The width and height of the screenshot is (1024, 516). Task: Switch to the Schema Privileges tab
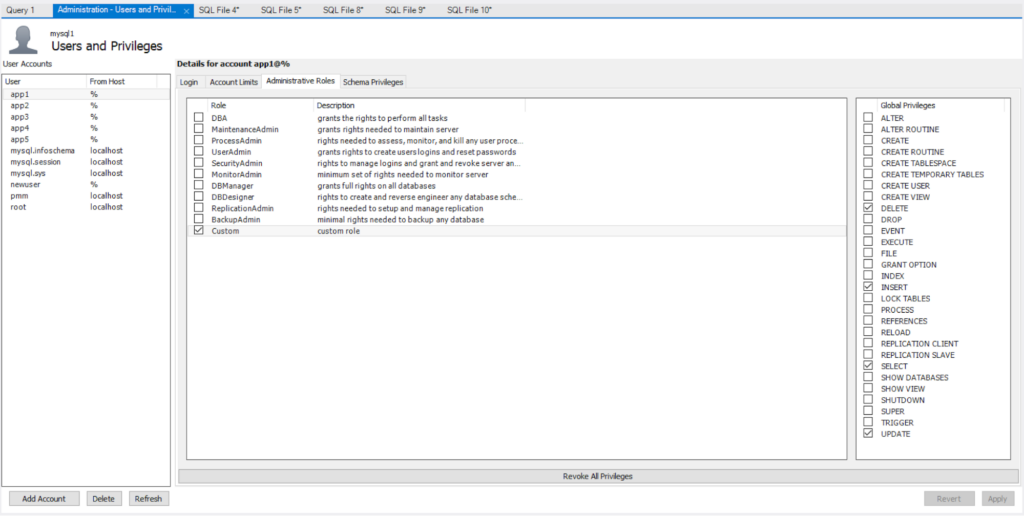click(x=373, y=82)
